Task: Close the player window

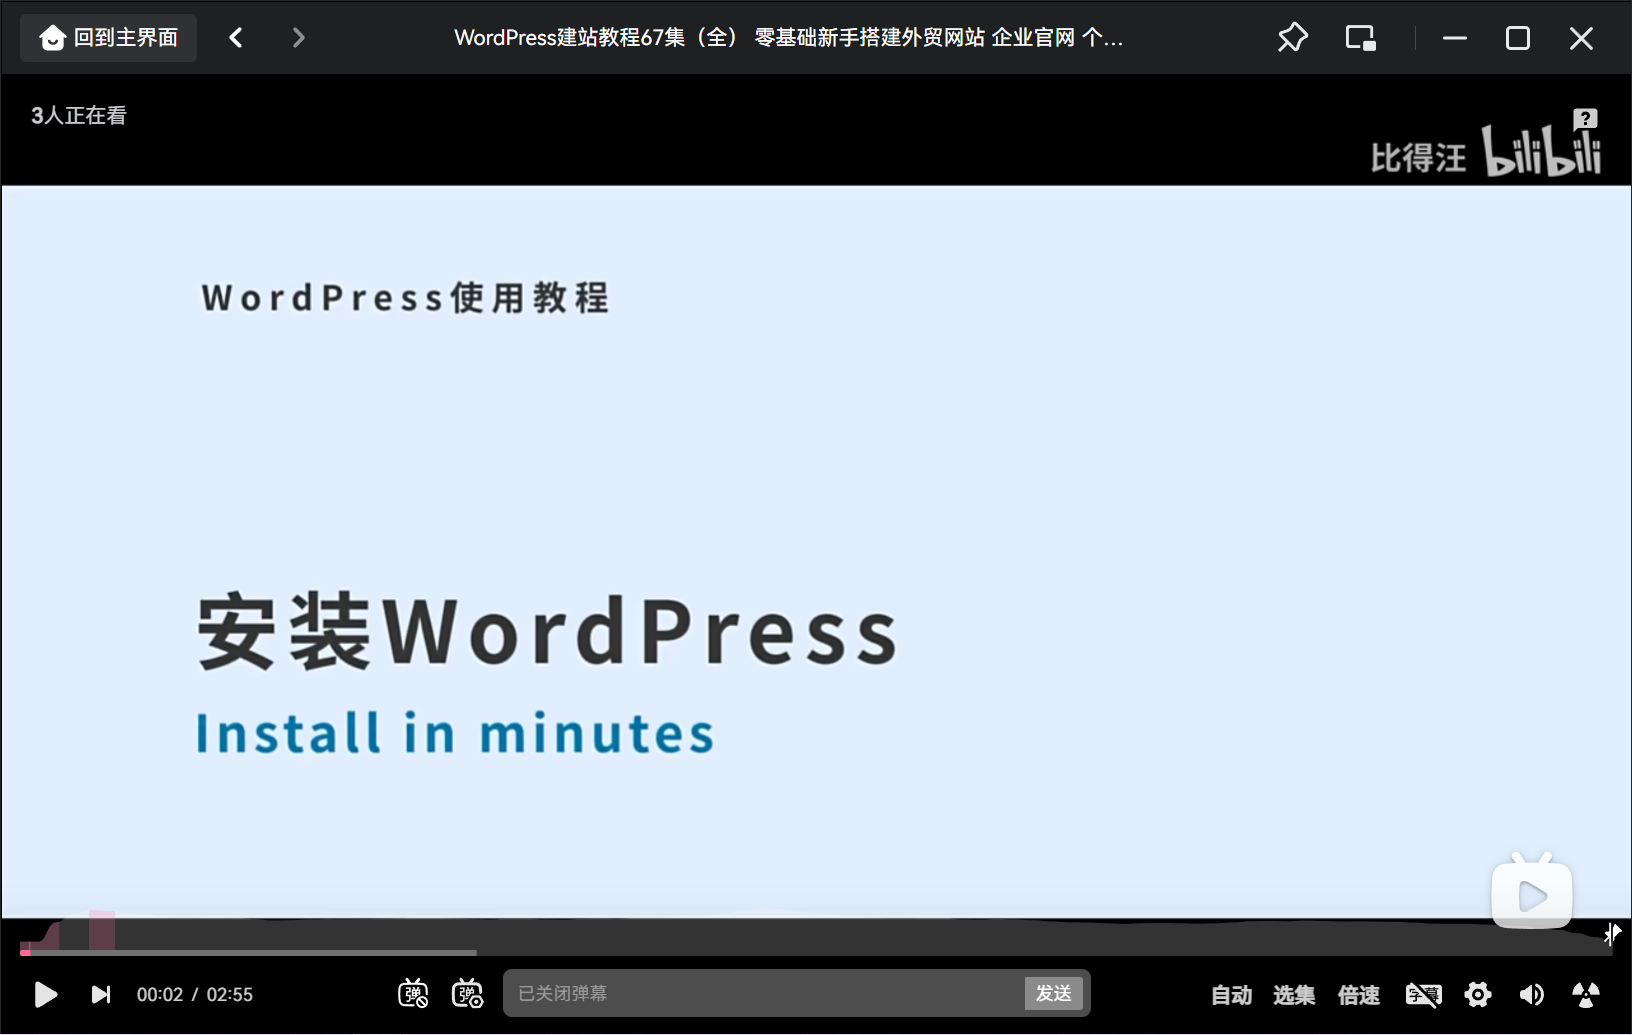Action: pos(1581,38)
